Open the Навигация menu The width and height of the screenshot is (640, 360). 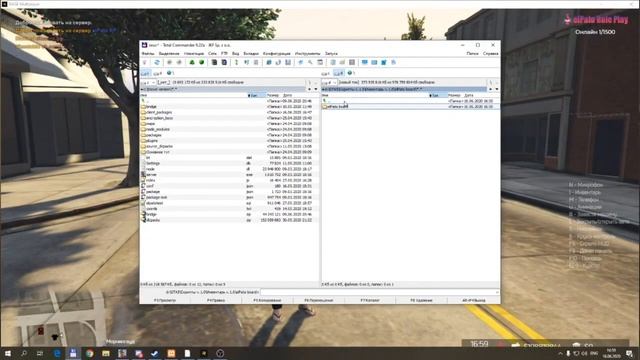[194, 53]
